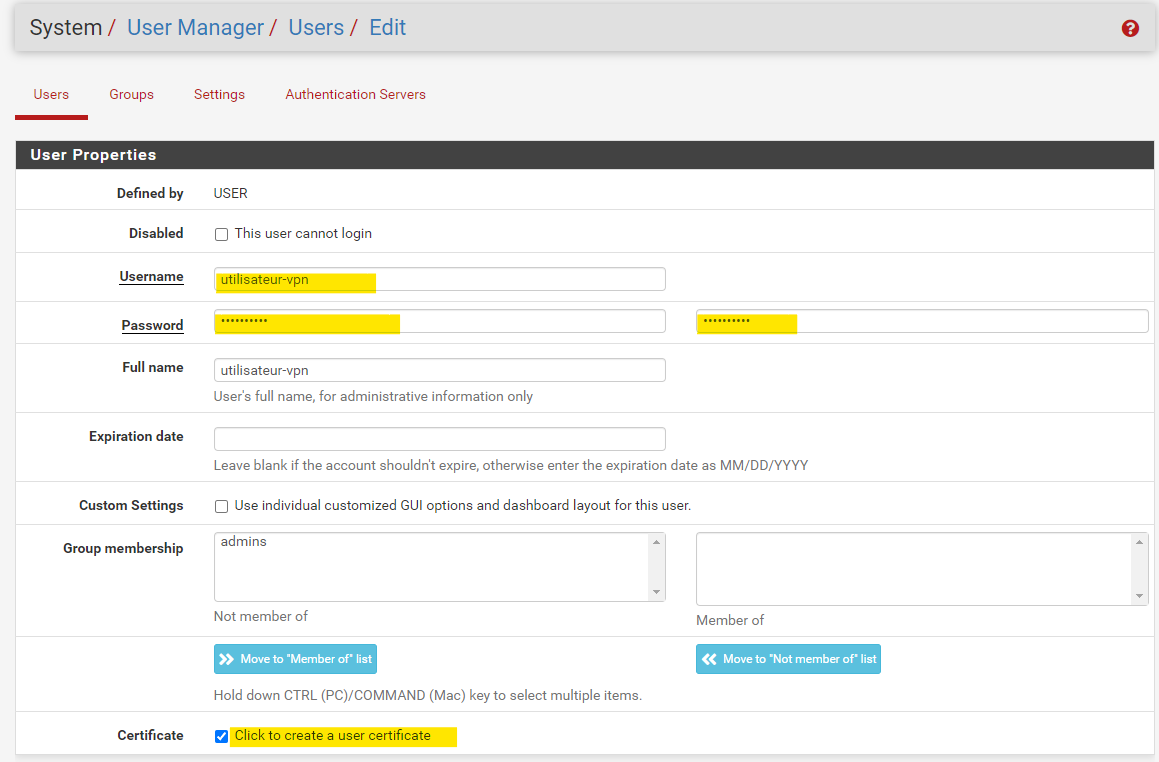Switch to the Groups tab
This screenshot has width=1159, height=762.
131,94
